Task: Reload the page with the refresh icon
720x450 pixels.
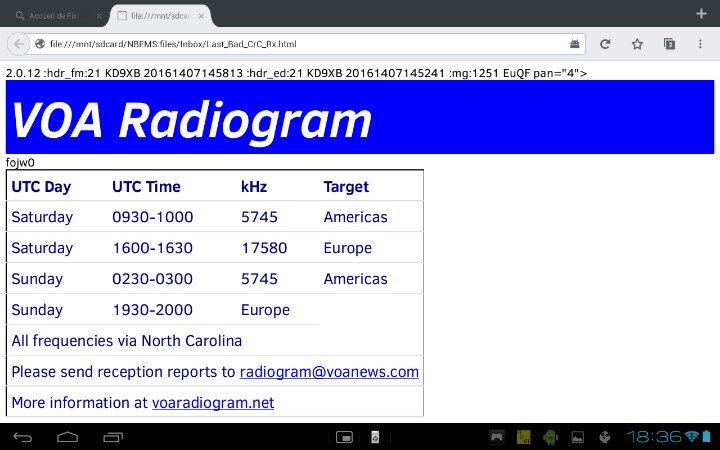Action: (605, 44)
